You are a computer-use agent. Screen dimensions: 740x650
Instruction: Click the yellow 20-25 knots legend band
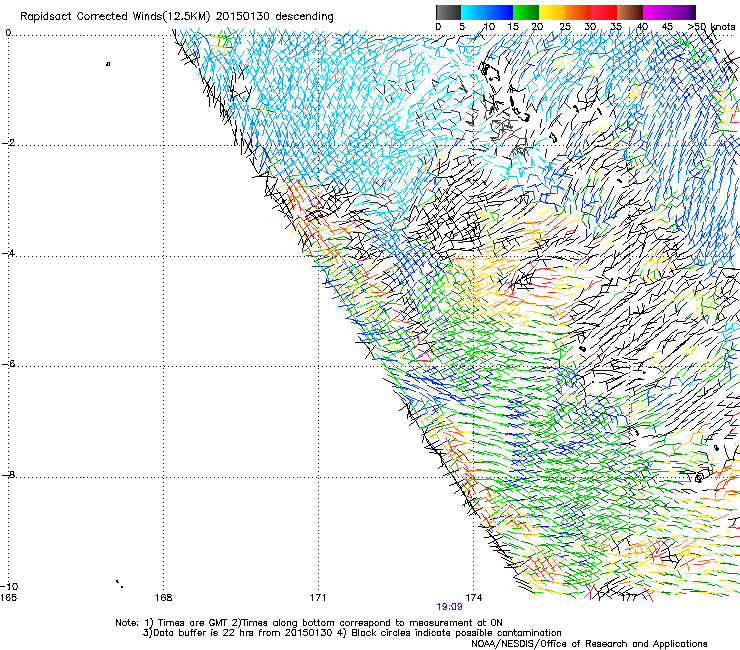click(552, 12)
